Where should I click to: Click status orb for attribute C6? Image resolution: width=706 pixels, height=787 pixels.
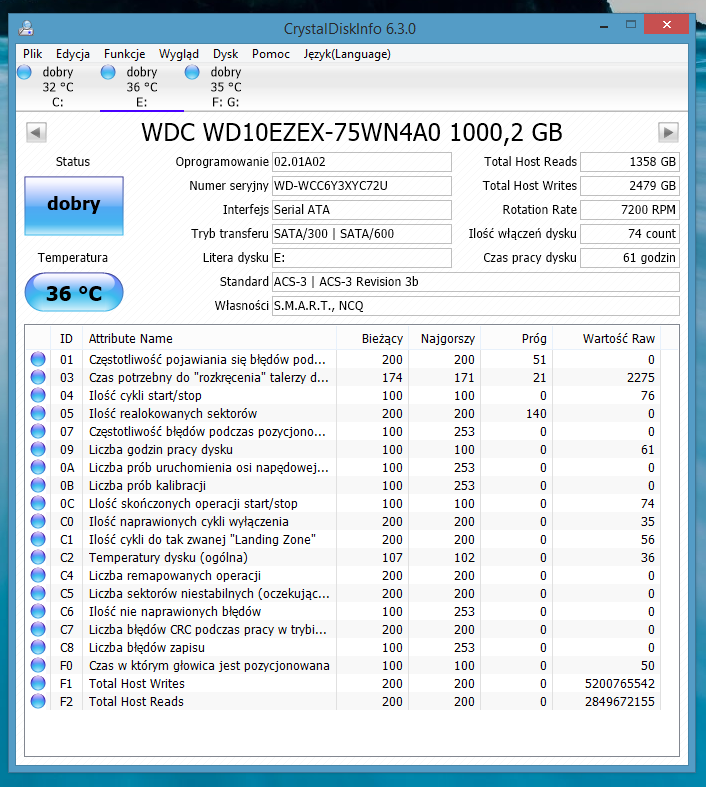[38, 612]
